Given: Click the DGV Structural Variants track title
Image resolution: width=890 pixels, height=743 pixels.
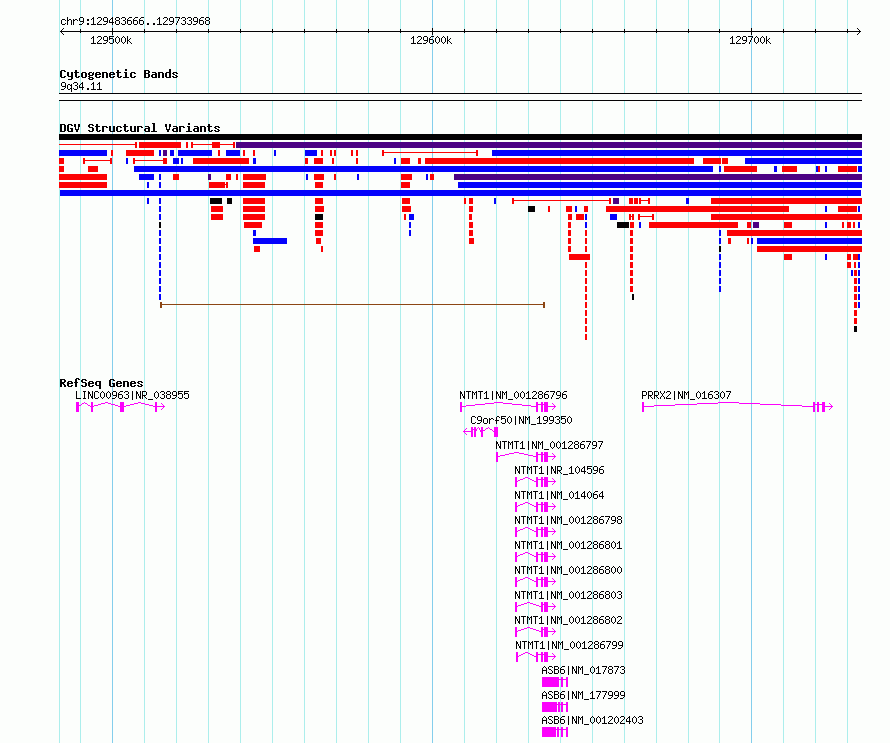Looking at the screenshot, I should point(140,128).
